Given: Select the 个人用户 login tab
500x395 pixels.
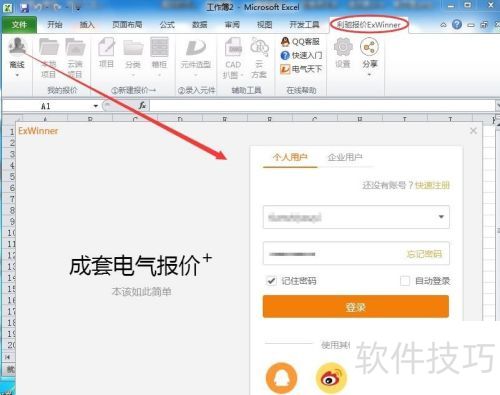Looking at the screenshot, I should 290,157.
